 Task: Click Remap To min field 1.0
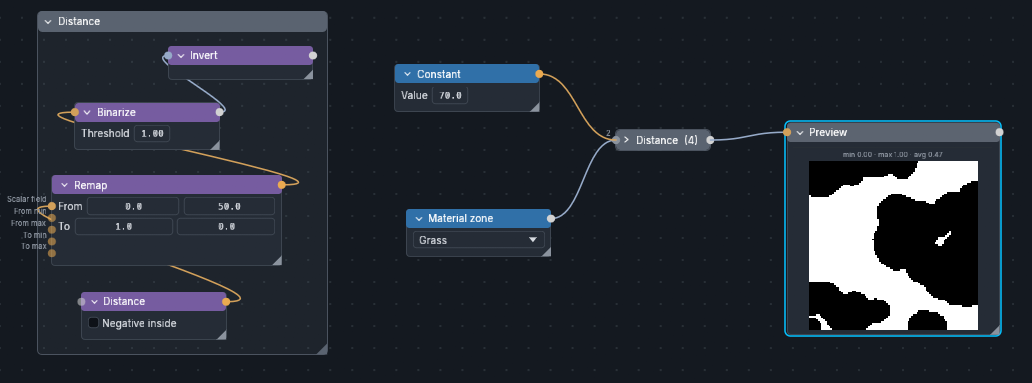click(x=124, y=226)
